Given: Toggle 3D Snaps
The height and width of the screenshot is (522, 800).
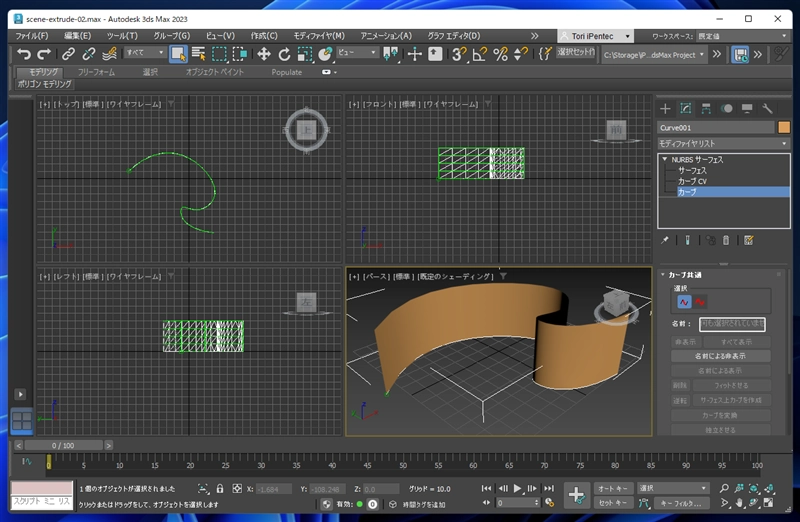Looking at the screenshot, I should 459,54.
